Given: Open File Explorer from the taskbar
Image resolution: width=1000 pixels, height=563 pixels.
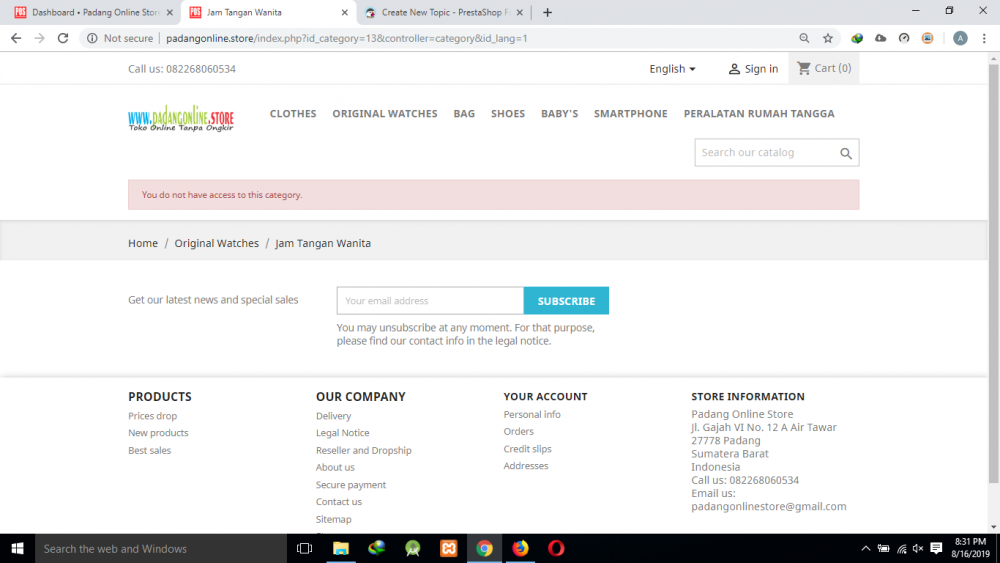Looking at the screenshot, I should pyautogui.click(x=341, y=548).
